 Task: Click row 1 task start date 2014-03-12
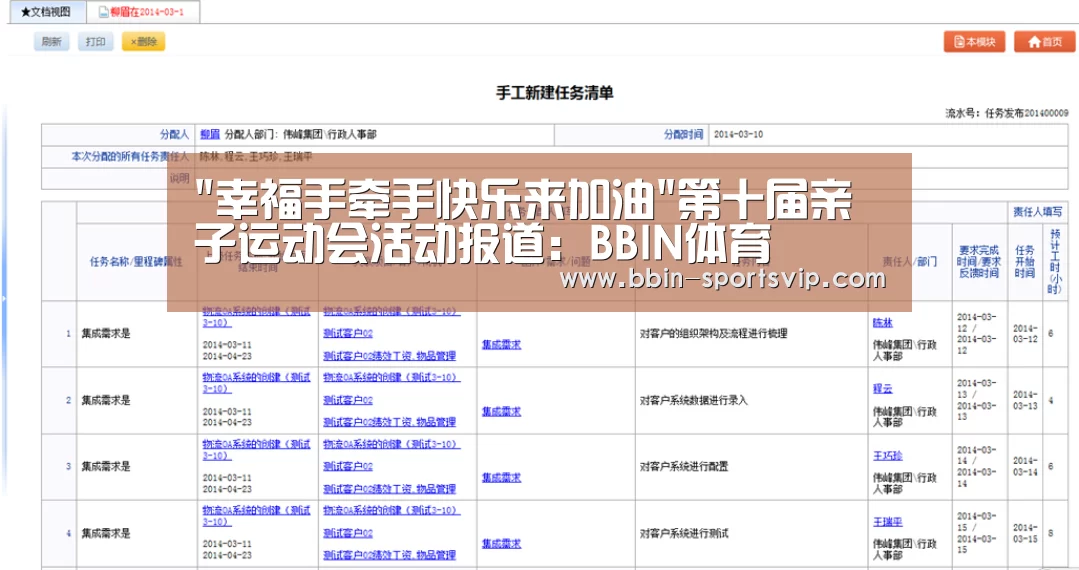(1025, 333)
